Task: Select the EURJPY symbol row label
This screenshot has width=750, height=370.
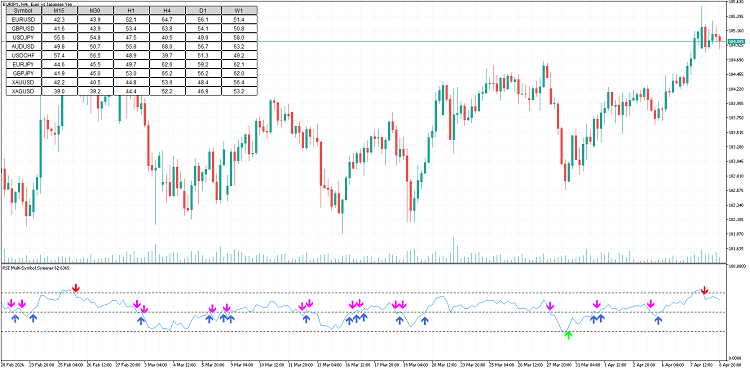Action: 24,64
